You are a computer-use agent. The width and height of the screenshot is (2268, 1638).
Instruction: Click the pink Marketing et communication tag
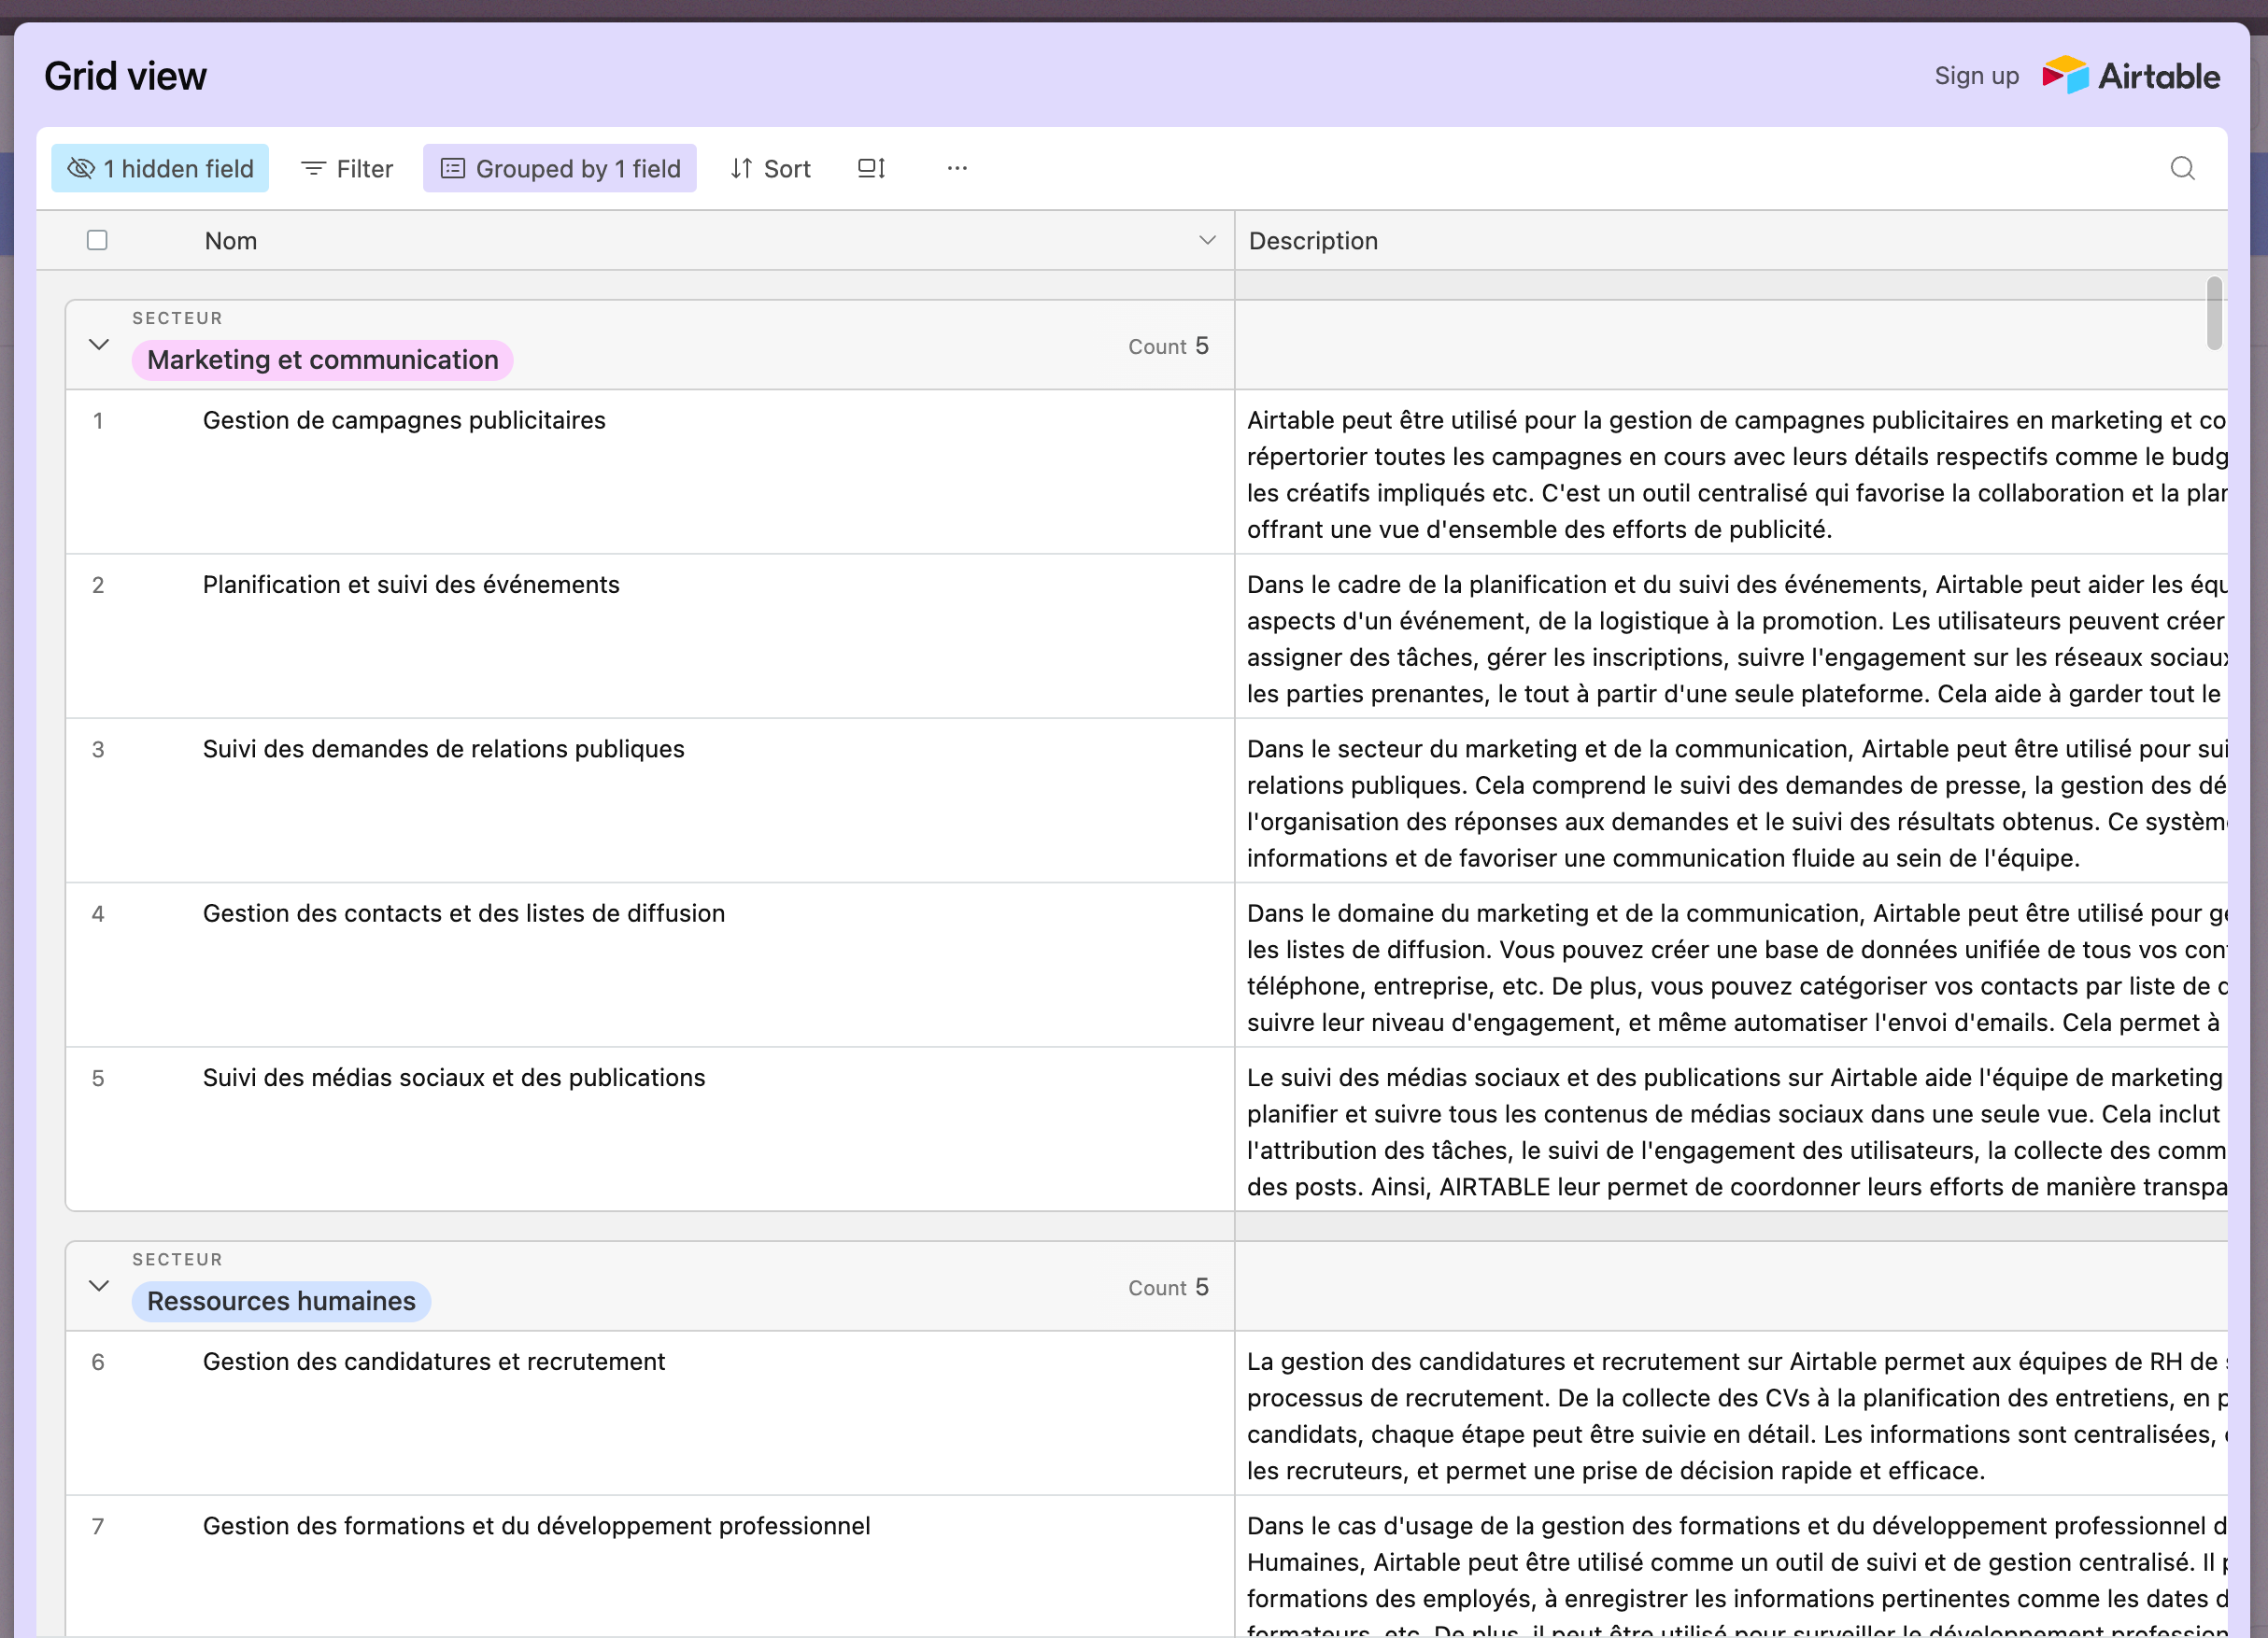coord(322,360)
